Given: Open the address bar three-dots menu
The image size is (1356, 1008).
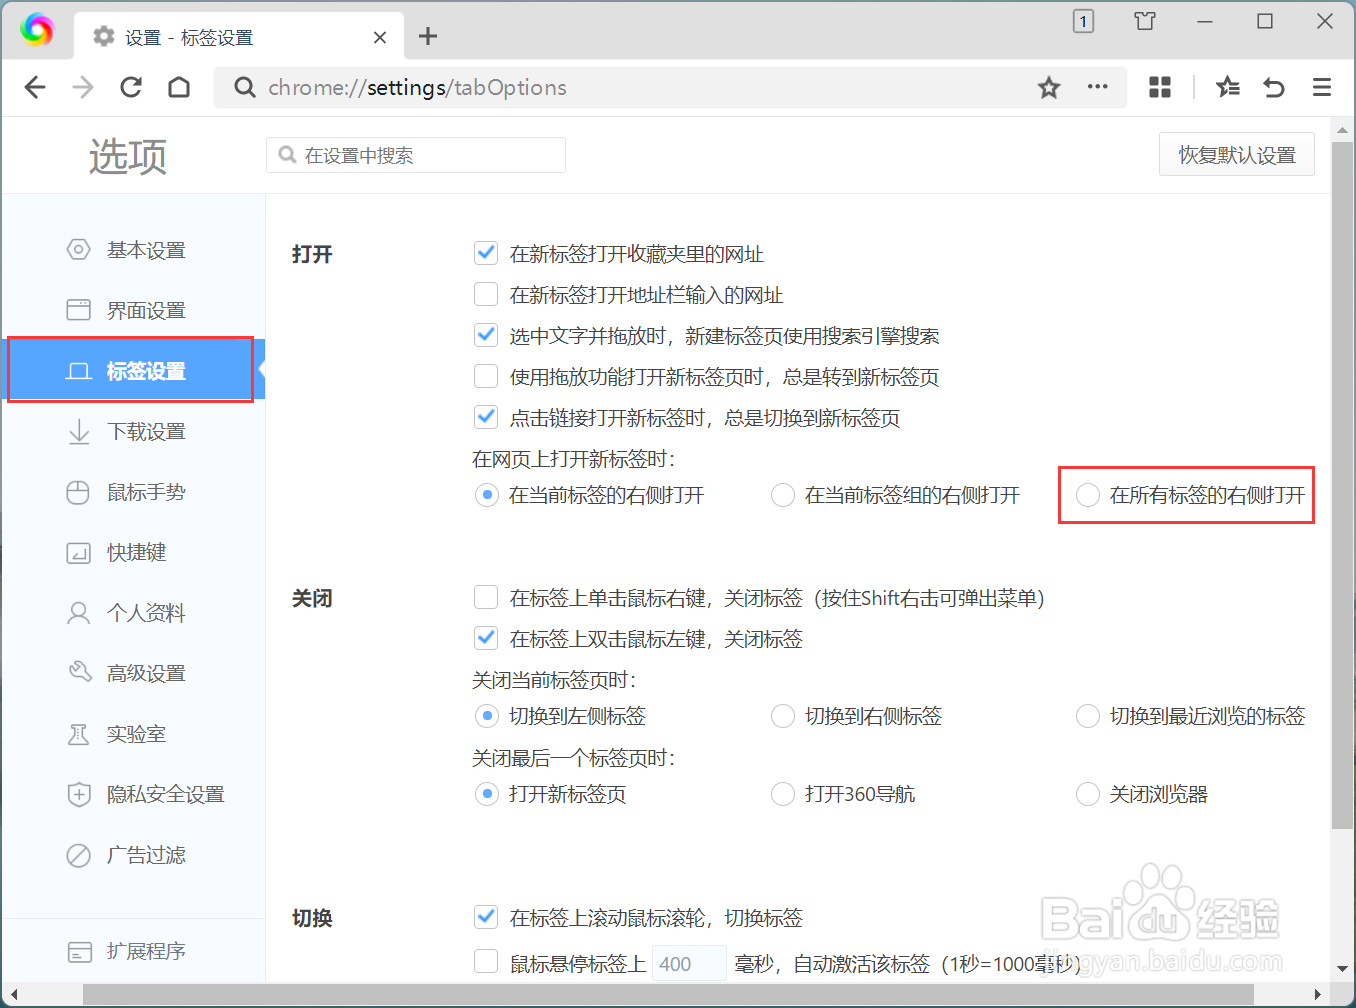Looking at the screenshot, I should point(1098,87).
